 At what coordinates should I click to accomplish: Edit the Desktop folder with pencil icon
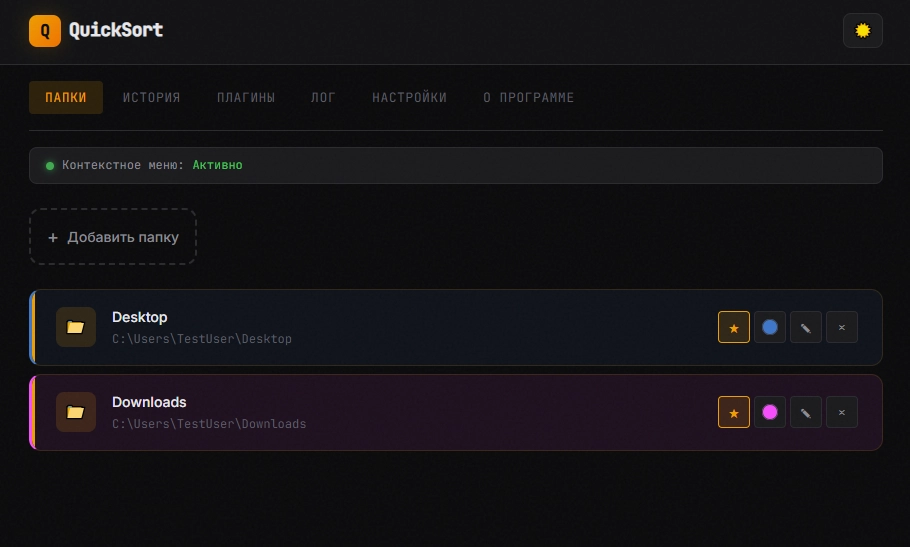(806, 327)
